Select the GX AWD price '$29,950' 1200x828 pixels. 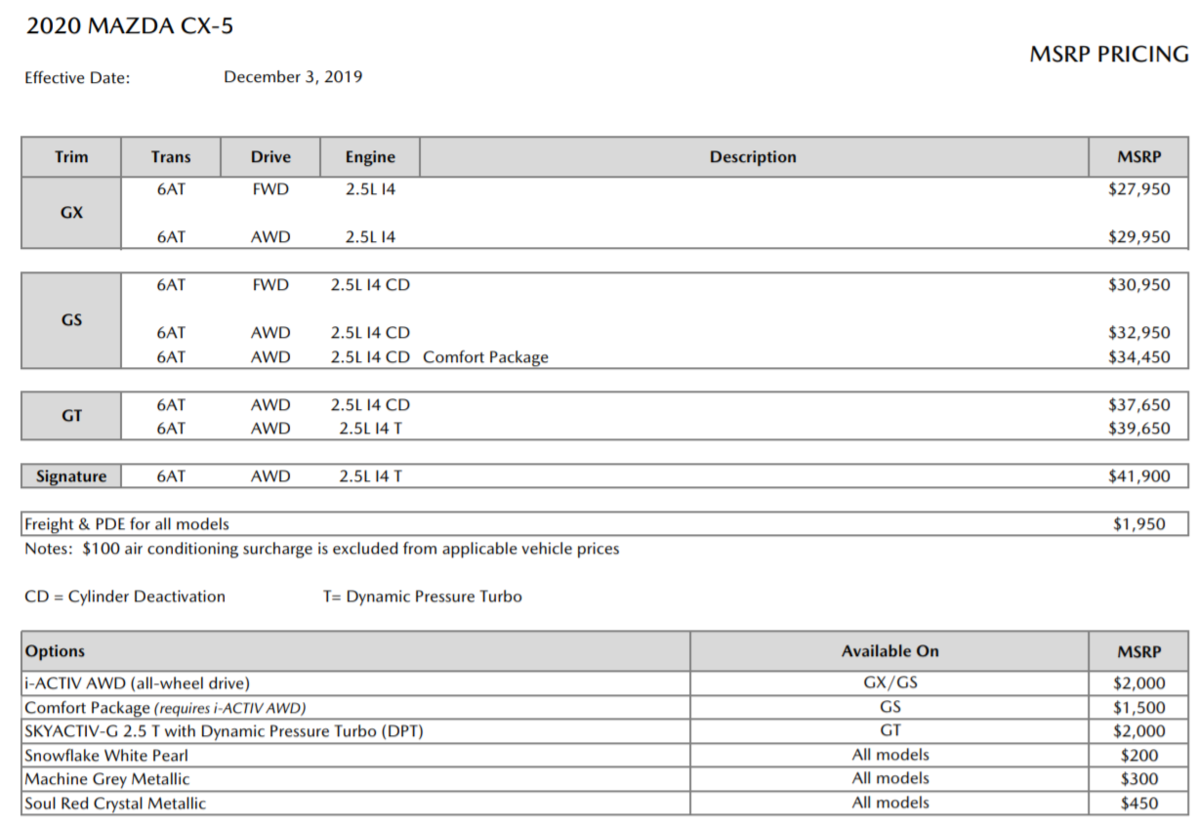coord(1139,238)
